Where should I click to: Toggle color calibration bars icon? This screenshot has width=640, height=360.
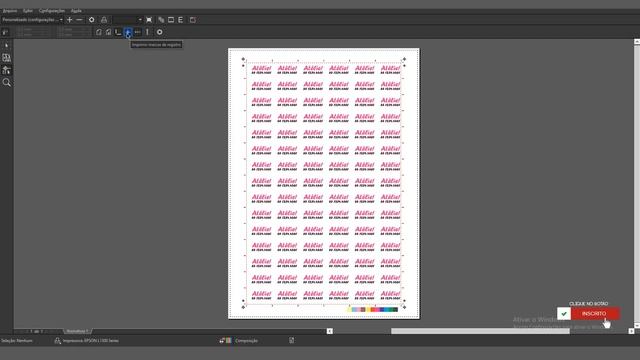point(138,32)
